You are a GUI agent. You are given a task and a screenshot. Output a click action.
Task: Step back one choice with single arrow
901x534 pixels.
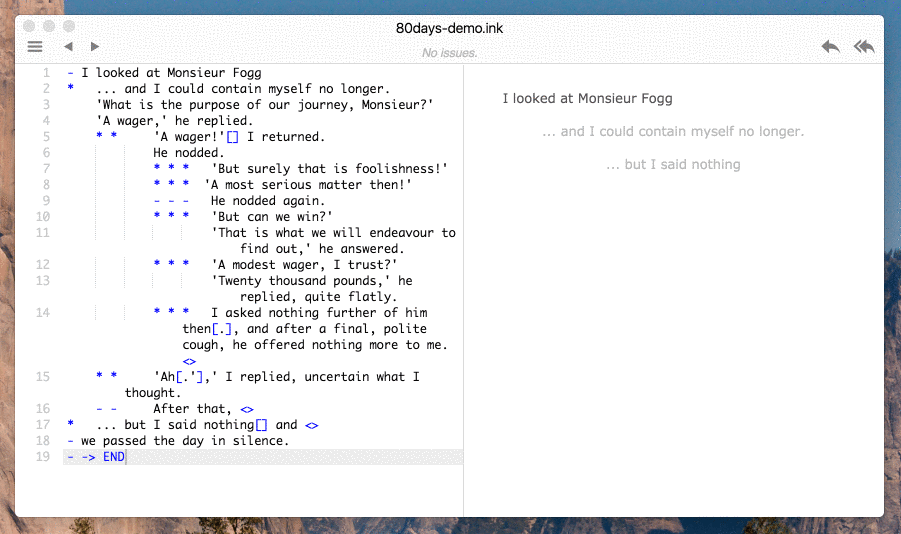(830, 47)
